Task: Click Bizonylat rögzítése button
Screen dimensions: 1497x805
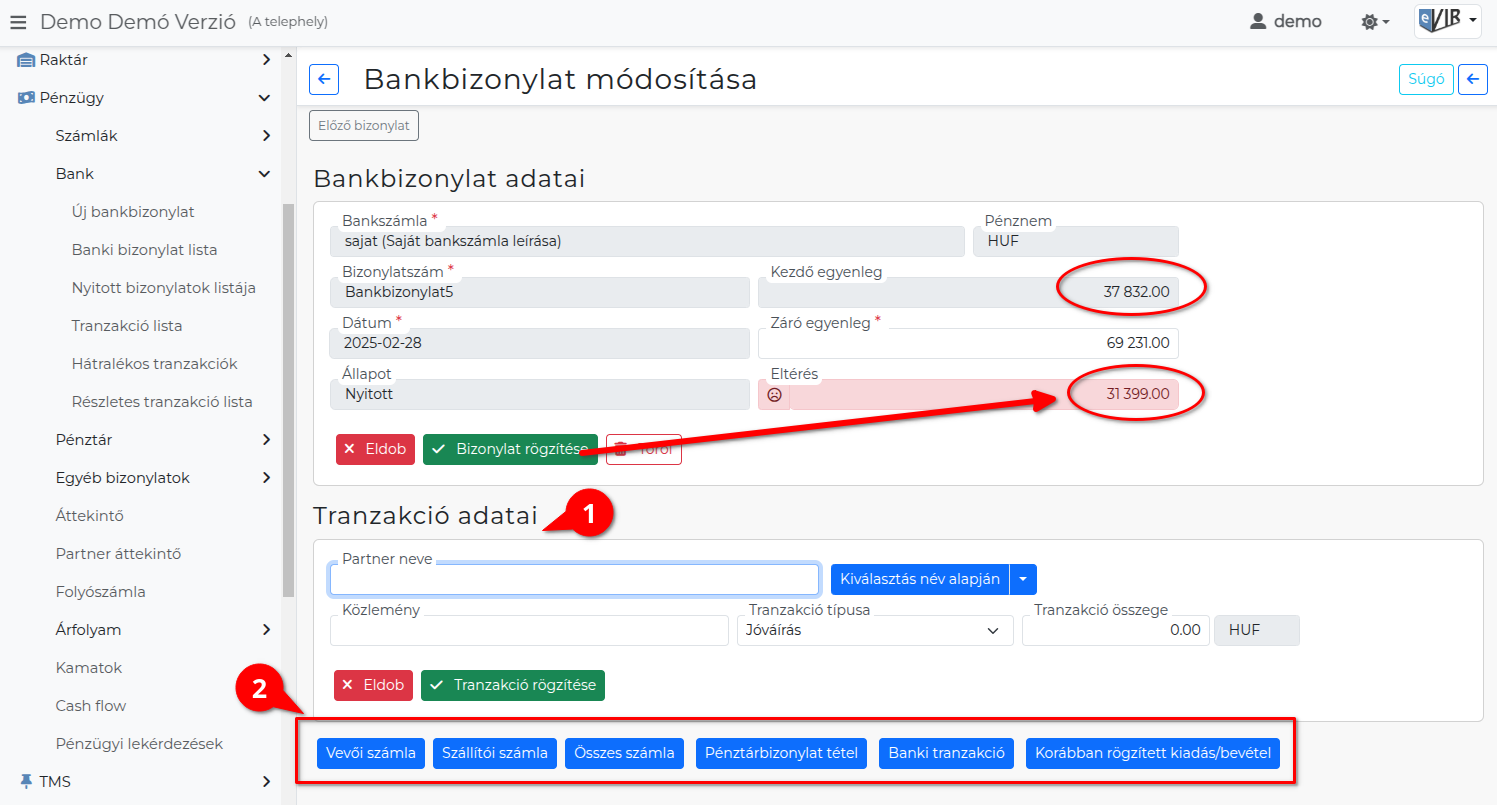Action: click(x=510, y=449)
